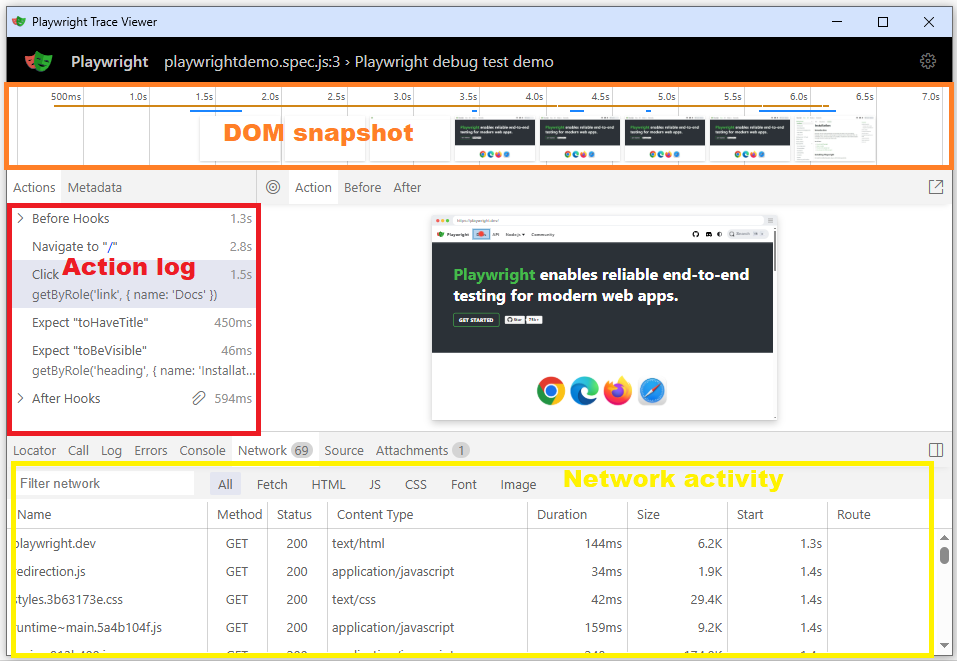
Task: Open the Console tab
Action: tap(203, 450)
